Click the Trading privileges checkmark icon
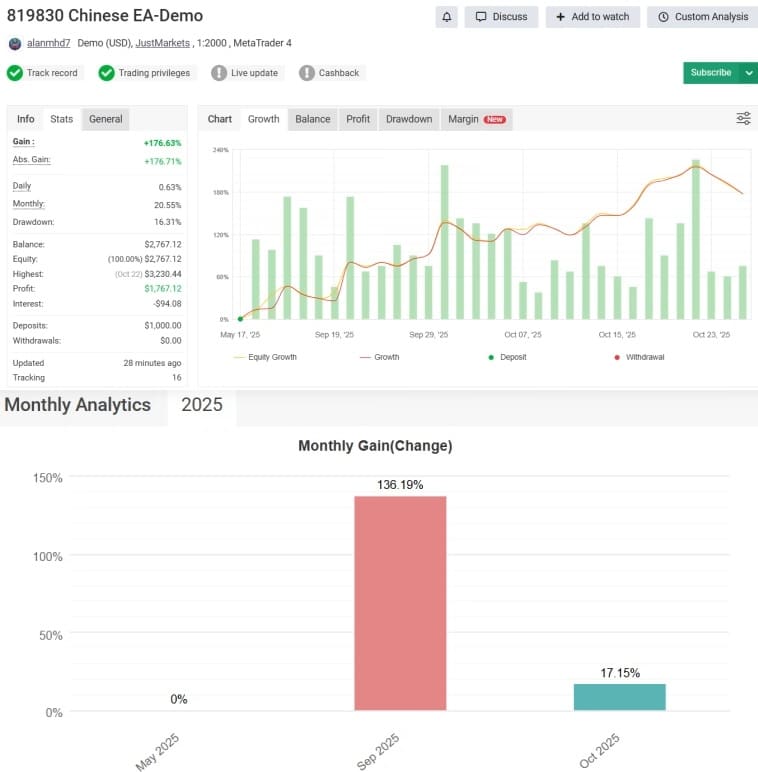This screenshot has height=772, width=758. 106,73
